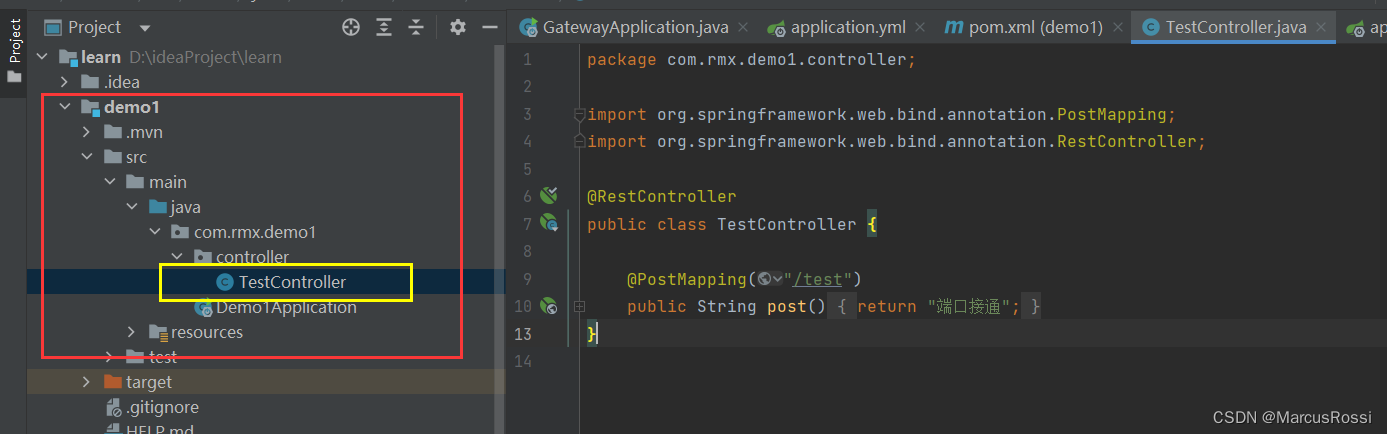This screenshot has height=434, width=1387.
Task: Expand the resources folder
Action: 131,332
